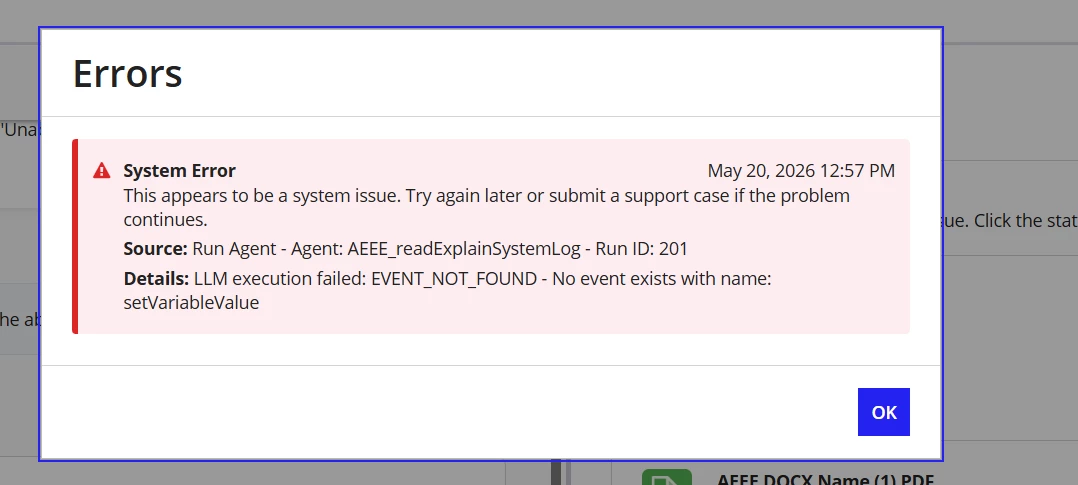Click the agent name AEEE_readExplainSystemLog
1078x485 pixels.
pos(464,248)
